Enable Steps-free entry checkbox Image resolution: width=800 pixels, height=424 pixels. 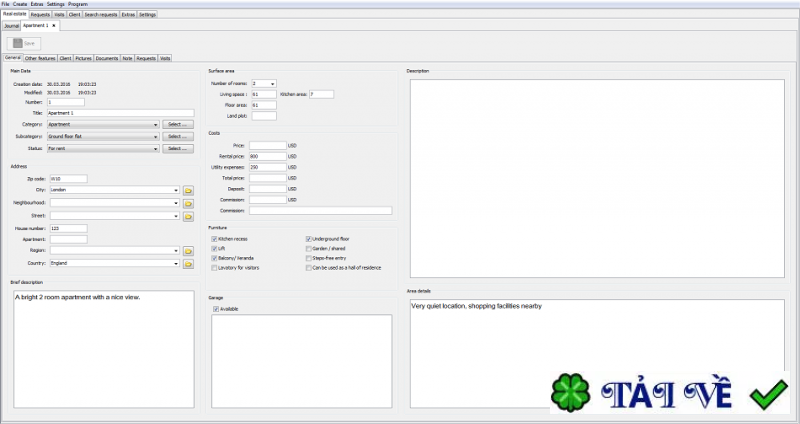coord(309,258)
